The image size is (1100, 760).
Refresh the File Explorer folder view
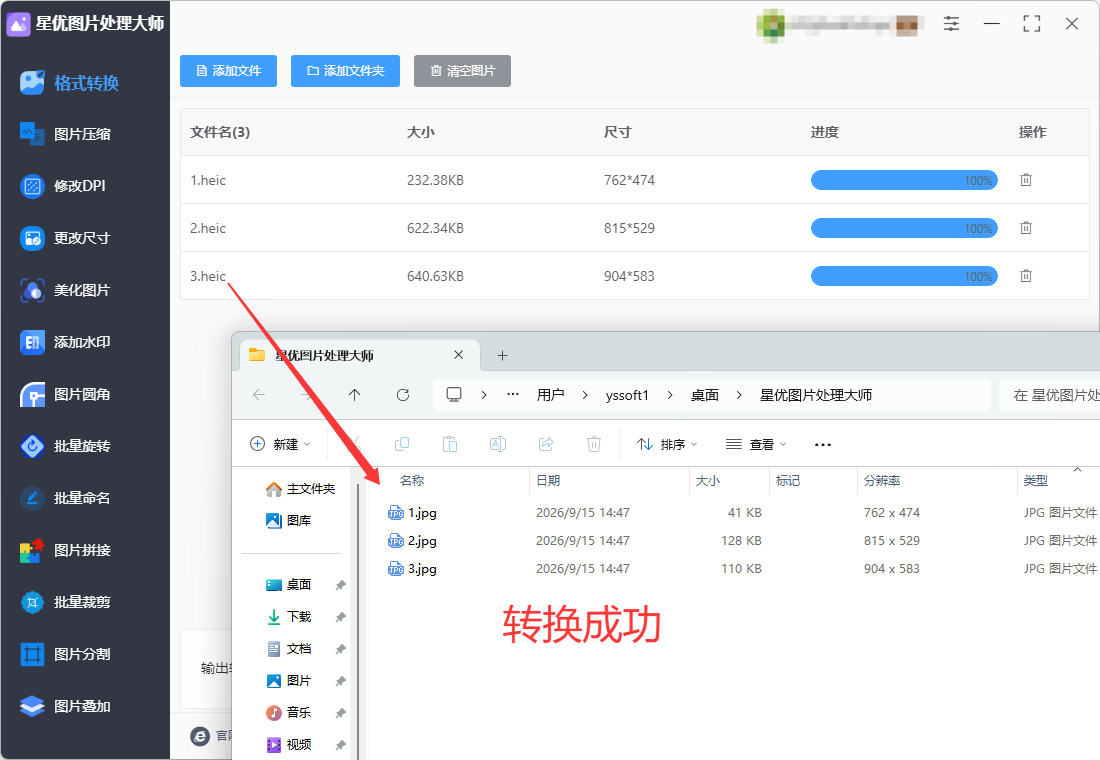pos(403,395)
